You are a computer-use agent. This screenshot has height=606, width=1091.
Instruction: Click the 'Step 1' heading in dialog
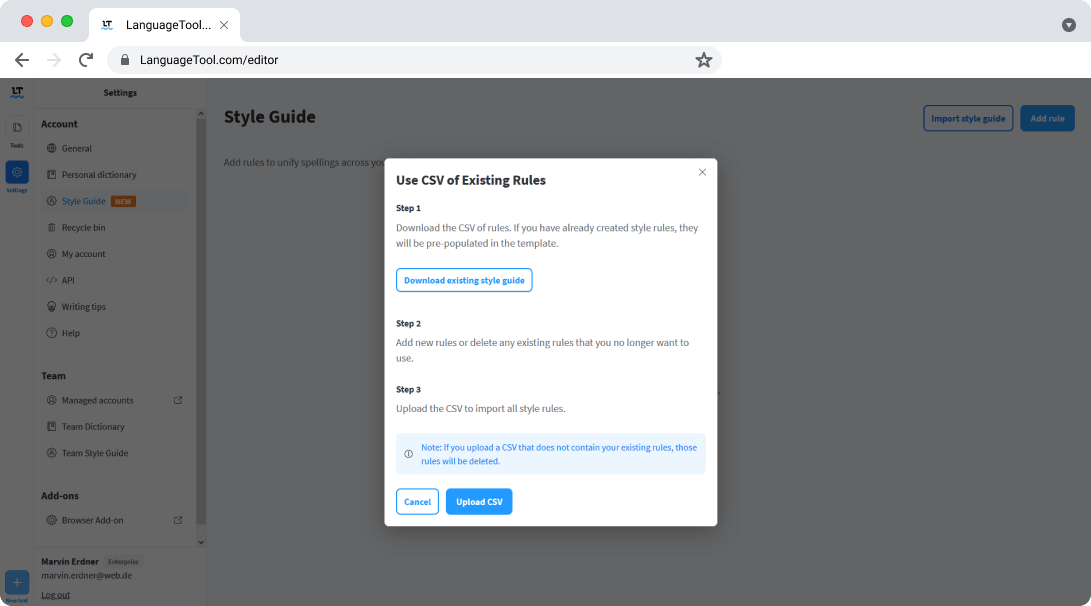click(408, 208)
